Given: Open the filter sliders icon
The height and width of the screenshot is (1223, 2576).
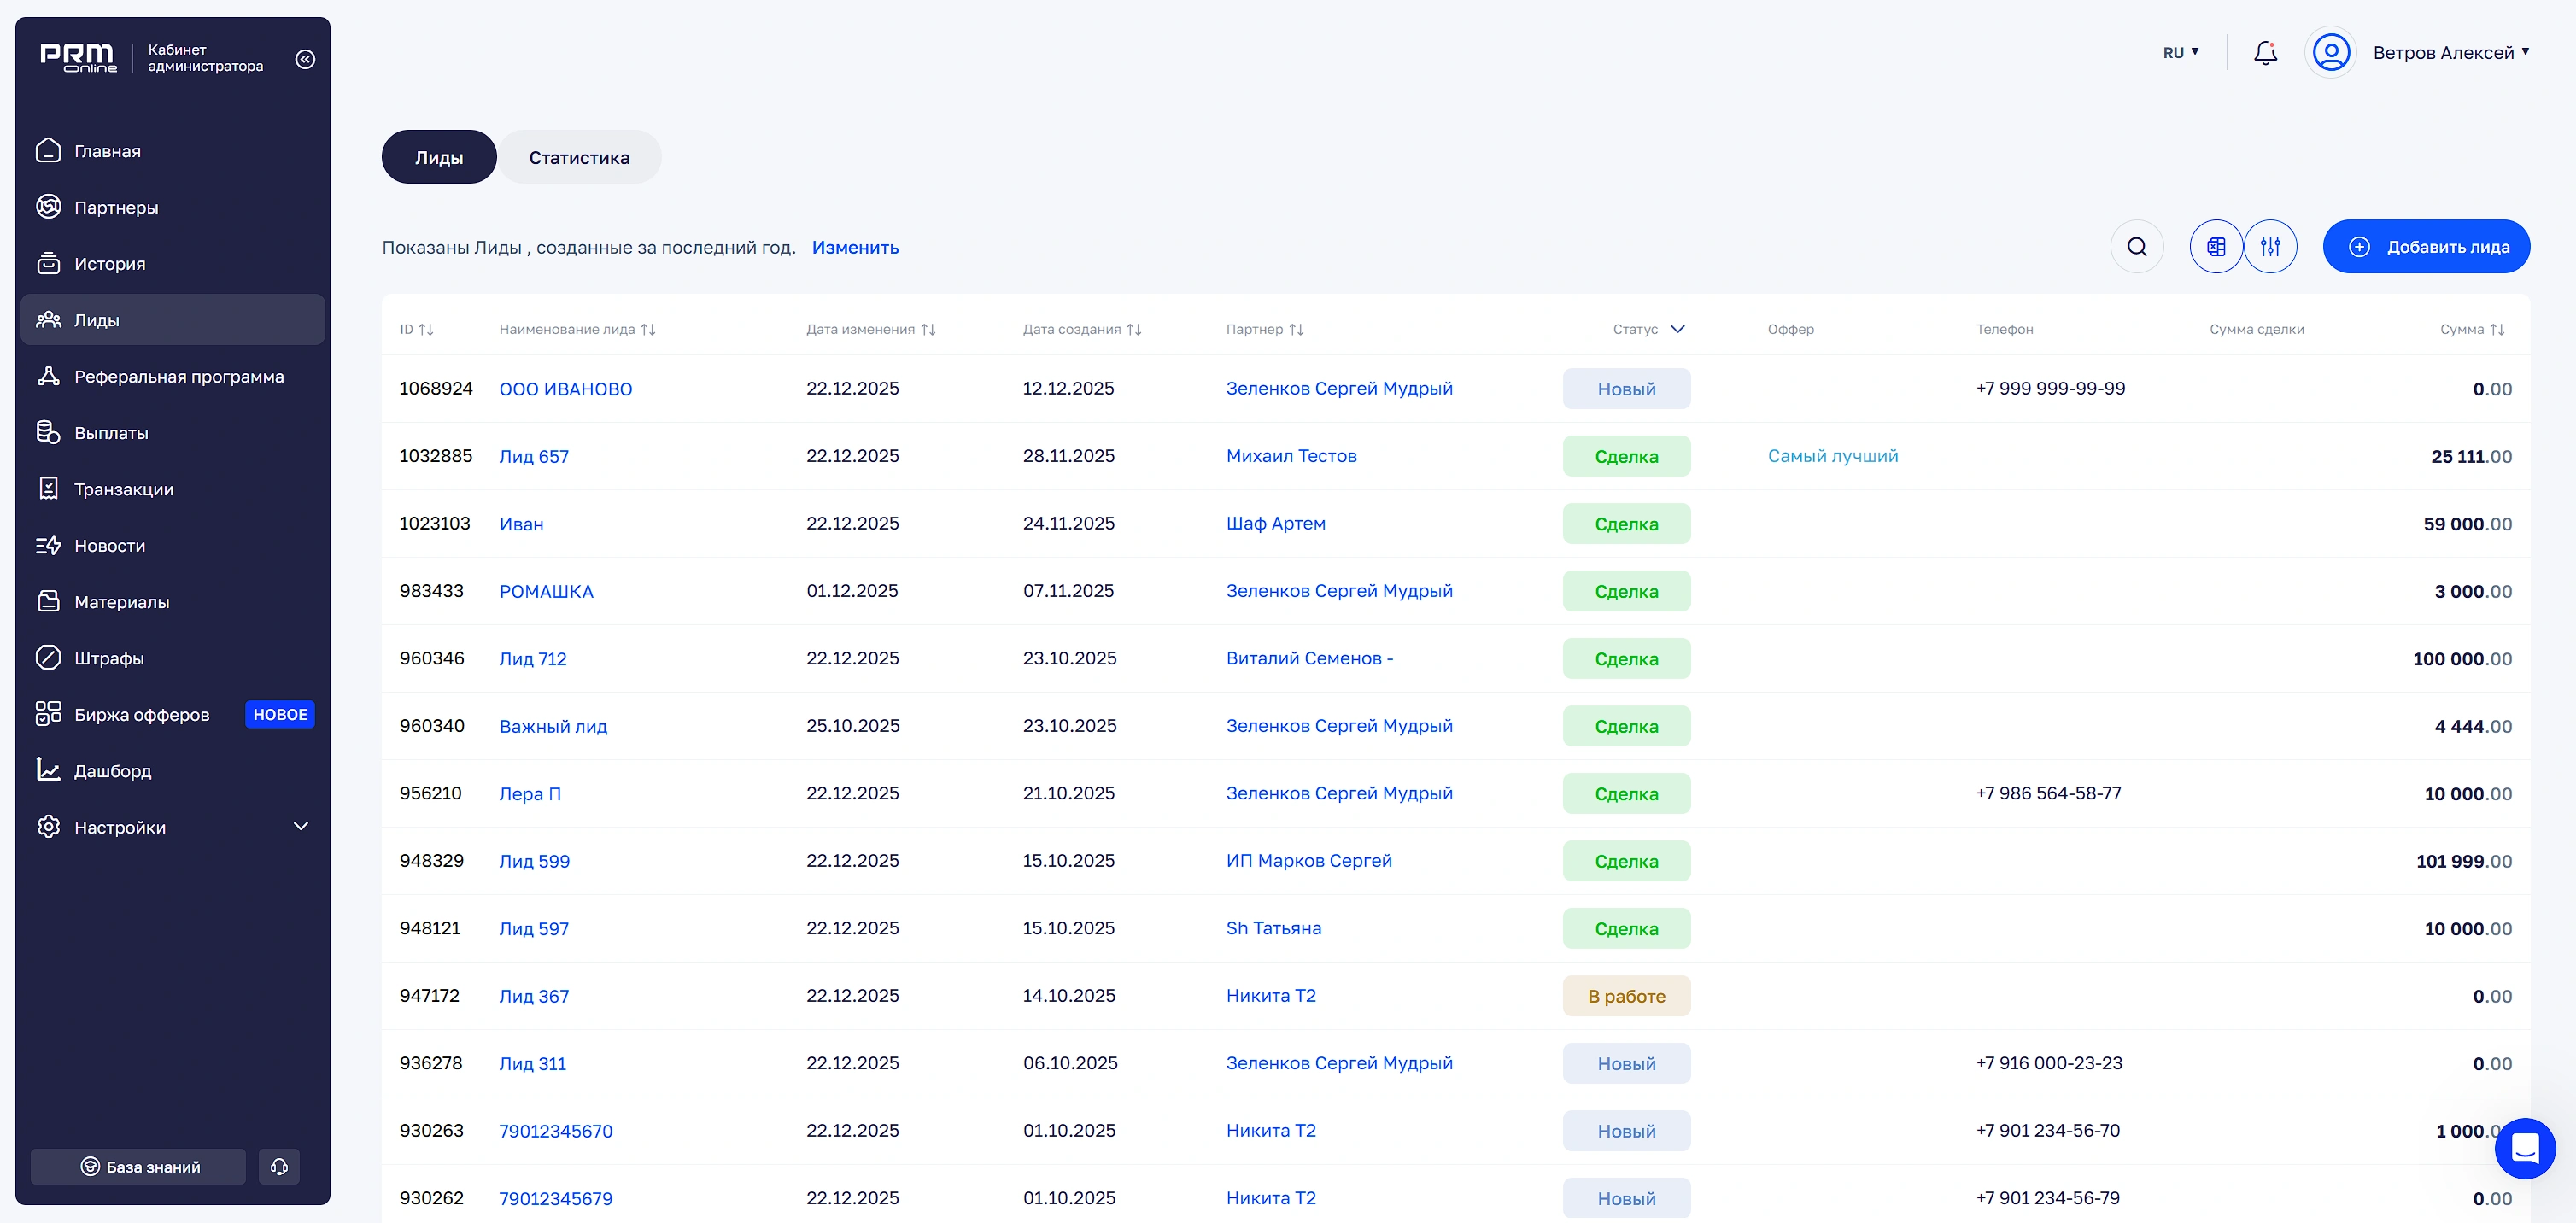Looking at the screenshot, I should pyautogui.click(x=2270, y=247).
